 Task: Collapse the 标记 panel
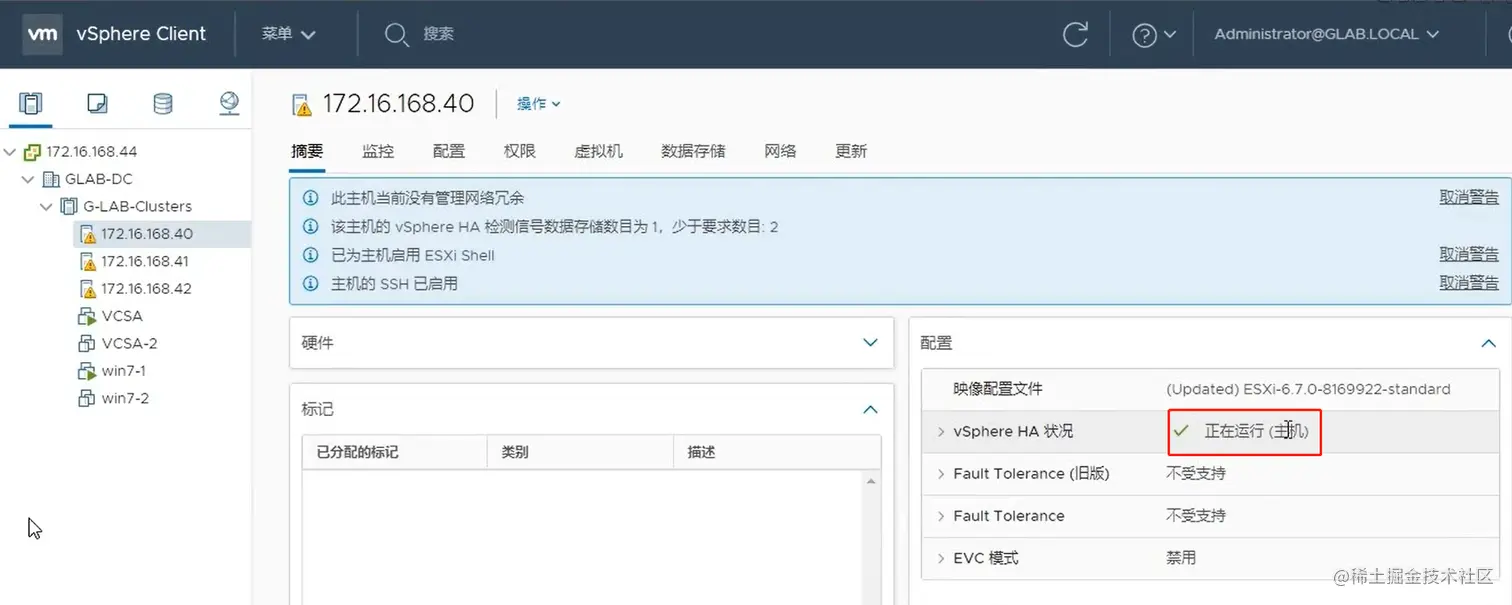tap(870, 410)
